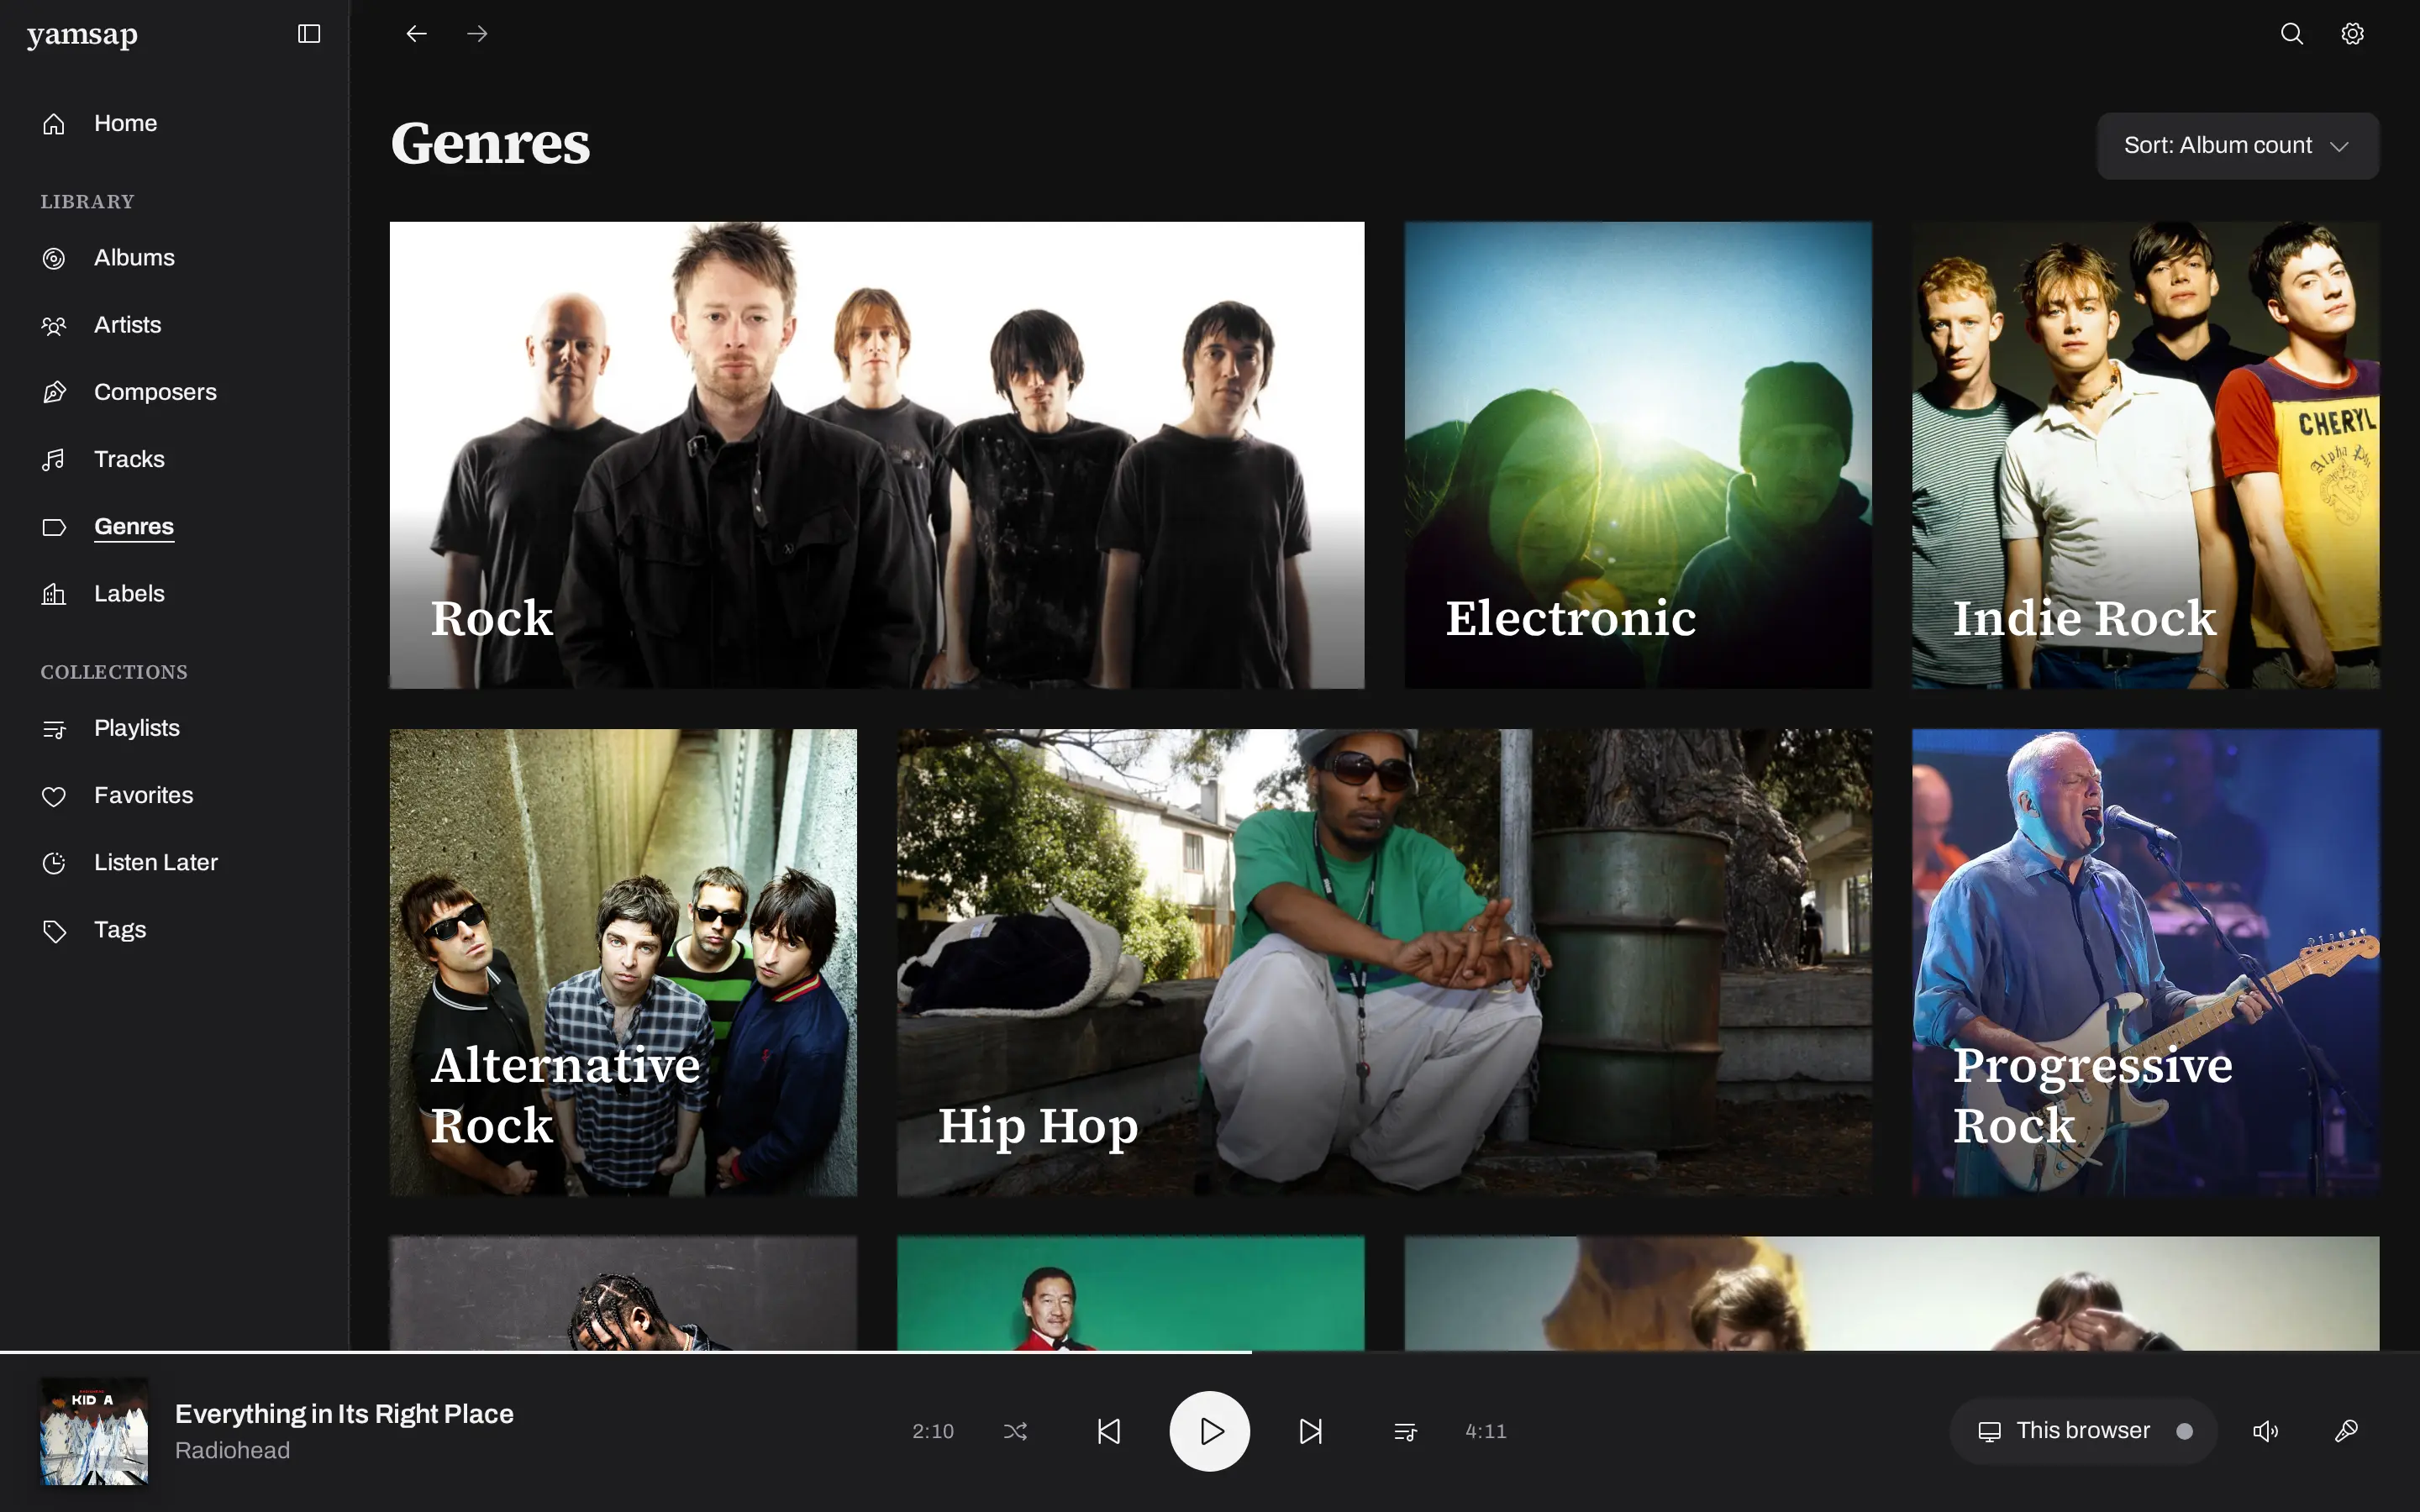
Task: Click the Labels building icon
Action: [x=54, y=594]
